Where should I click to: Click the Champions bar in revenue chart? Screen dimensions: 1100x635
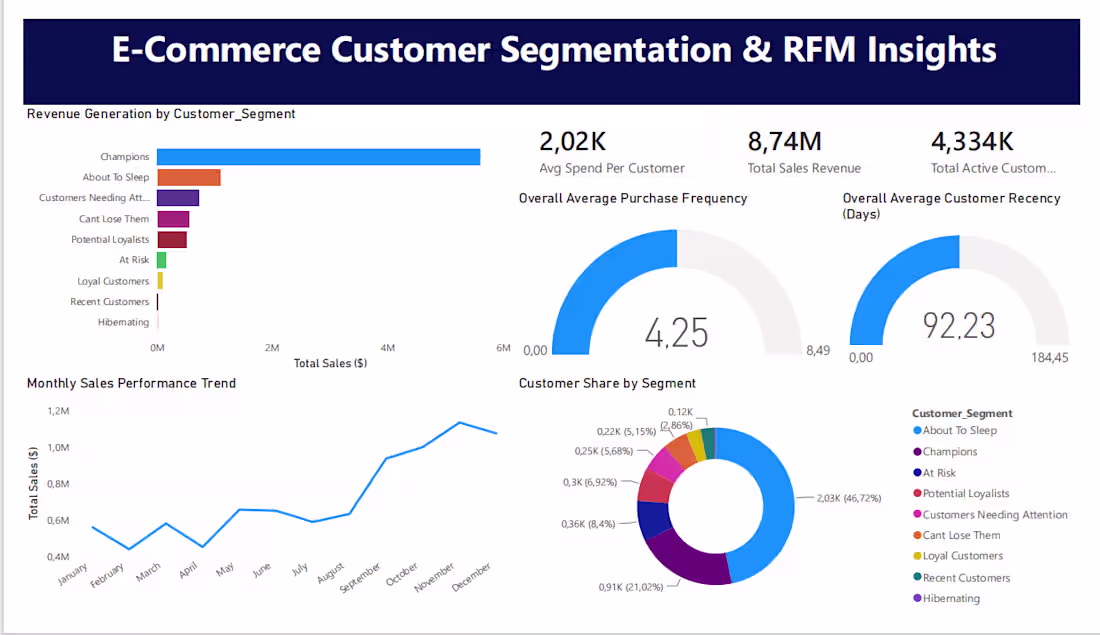tap(318, 156)
